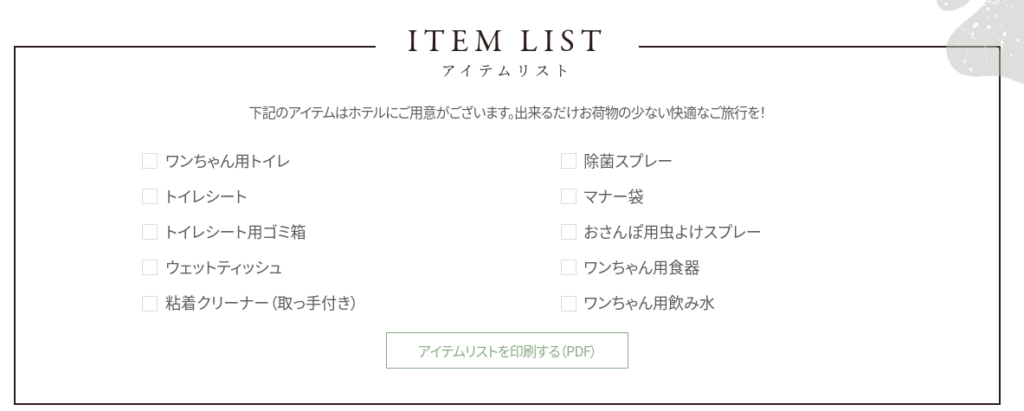Click the hotel items description sentence

click(x=507, y=112)
